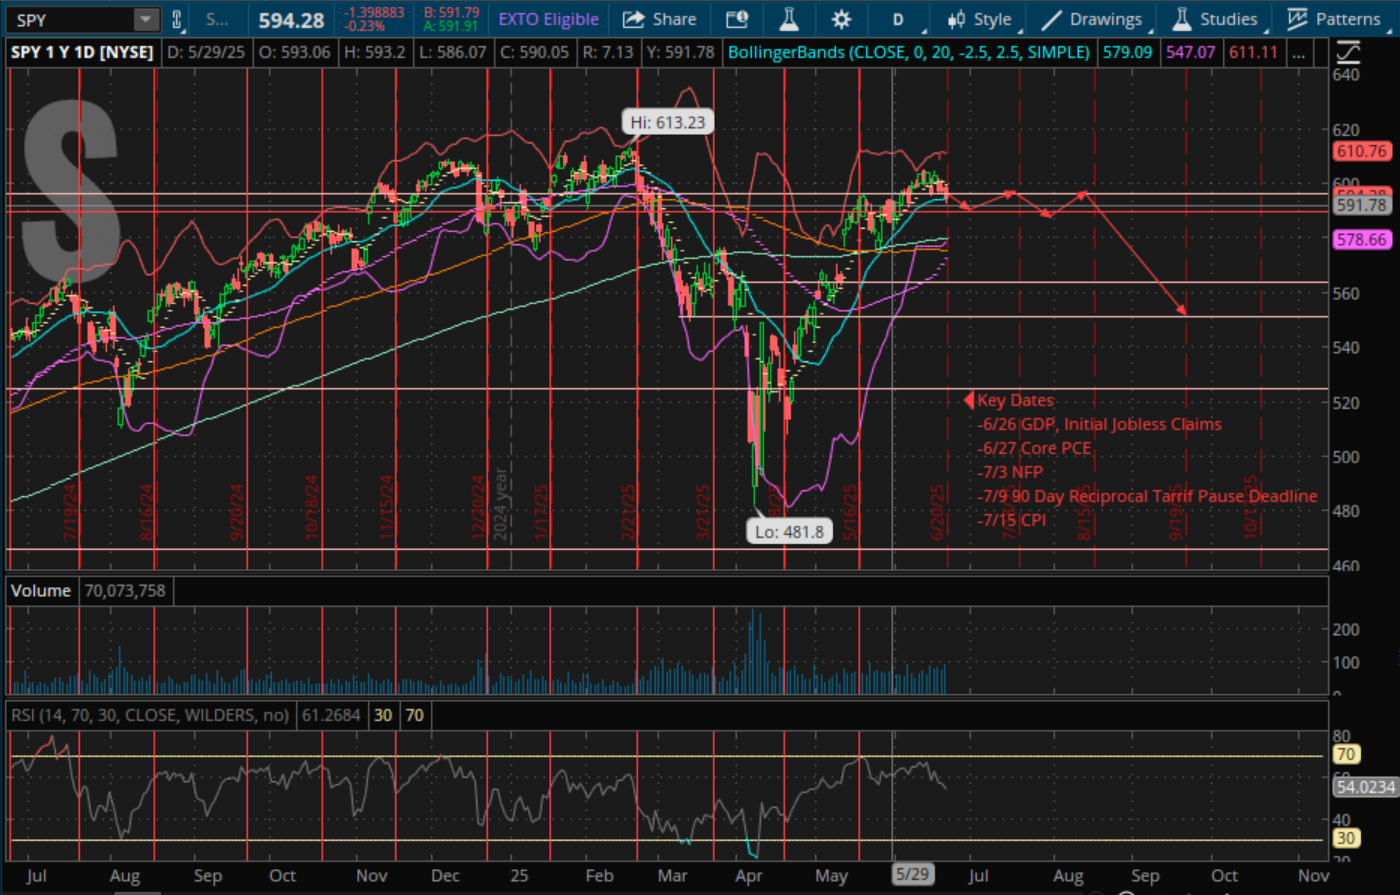Open the economic events calendar icon

point(737,18)
